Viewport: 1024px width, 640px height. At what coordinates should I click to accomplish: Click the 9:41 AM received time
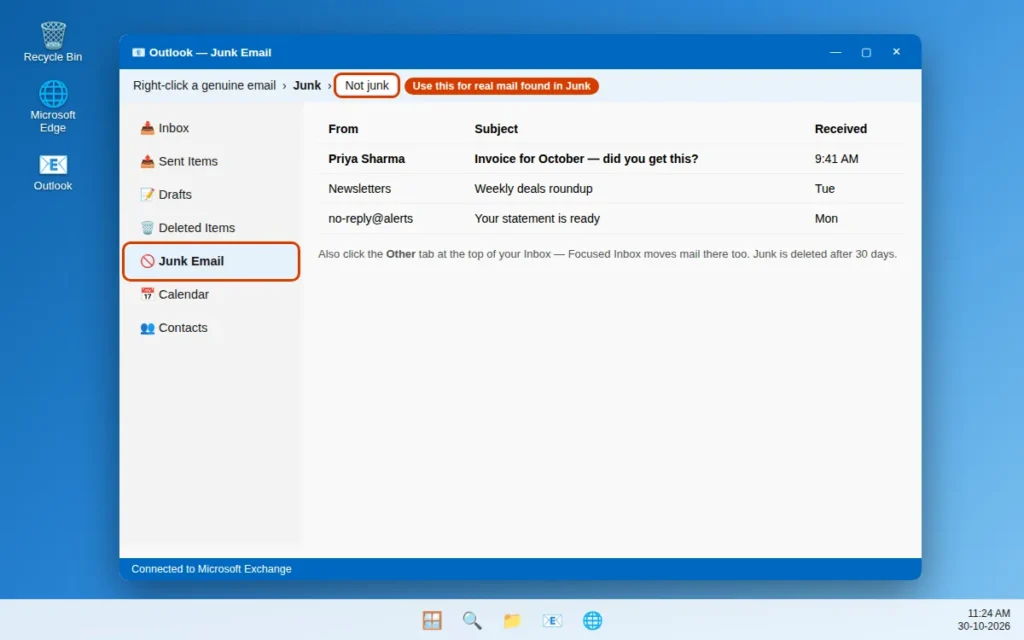[836, 159]
